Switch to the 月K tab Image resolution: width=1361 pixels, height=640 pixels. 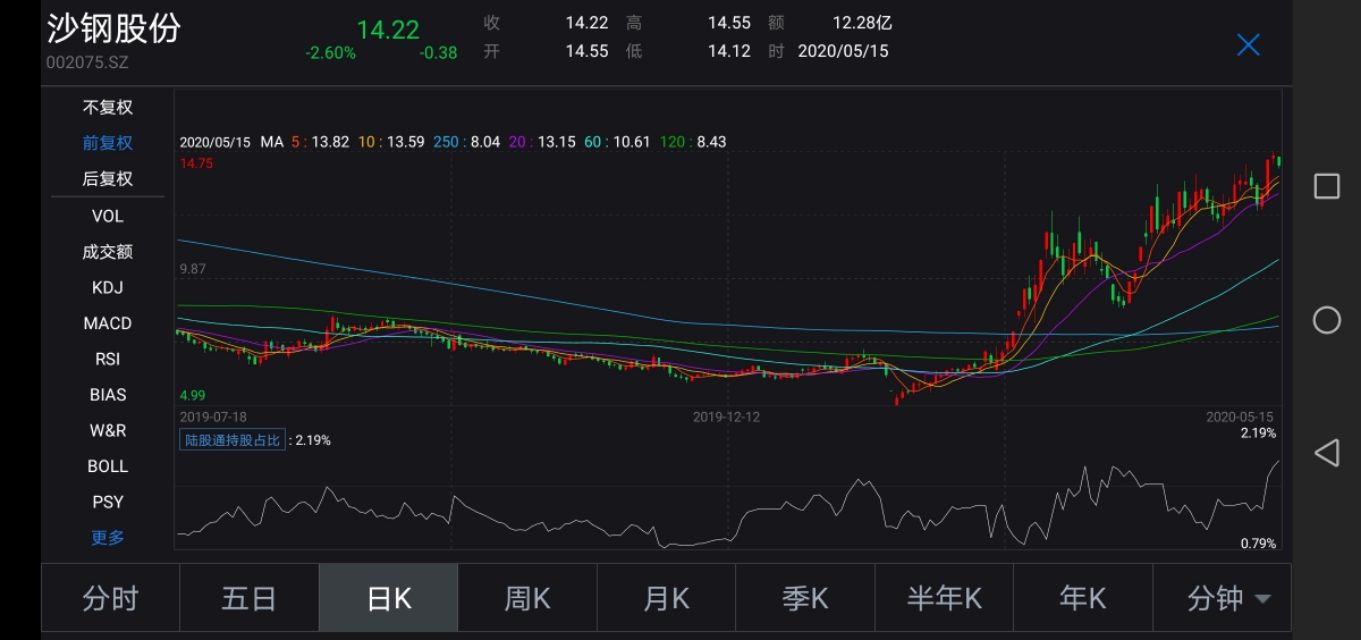pyautogui.click(x=666, y=598)
